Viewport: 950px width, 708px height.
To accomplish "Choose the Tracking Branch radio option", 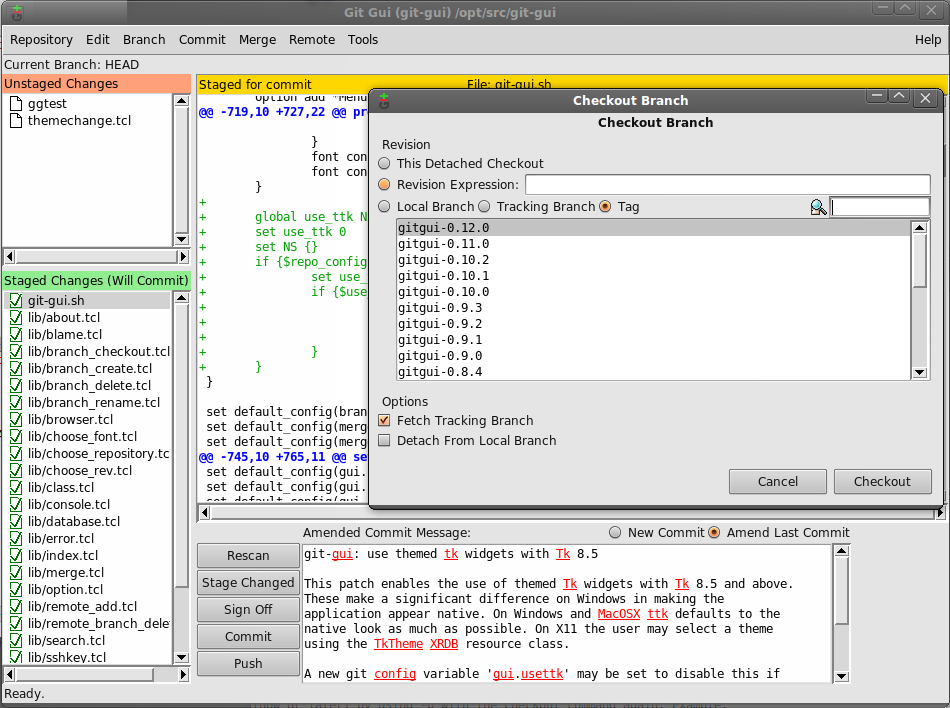I will coord(484,207).
